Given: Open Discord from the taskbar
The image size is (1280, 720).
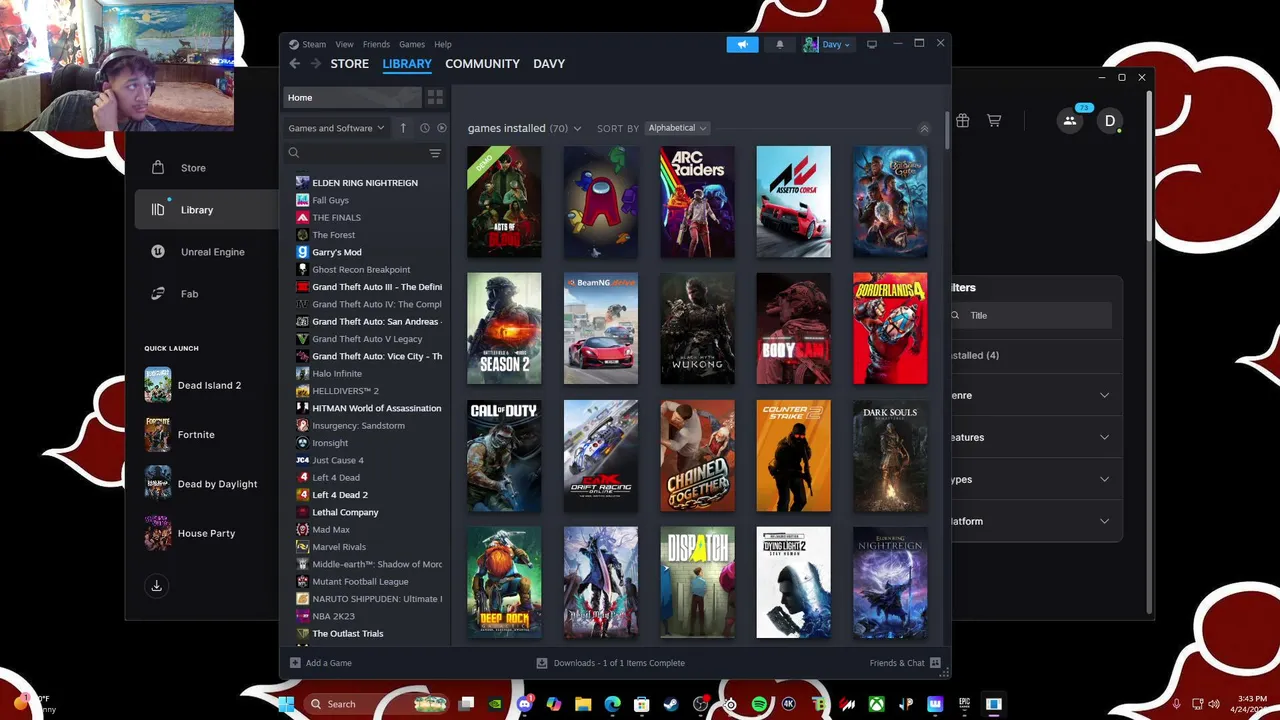Looking at the screenshot, I should [x=525, y=704].
